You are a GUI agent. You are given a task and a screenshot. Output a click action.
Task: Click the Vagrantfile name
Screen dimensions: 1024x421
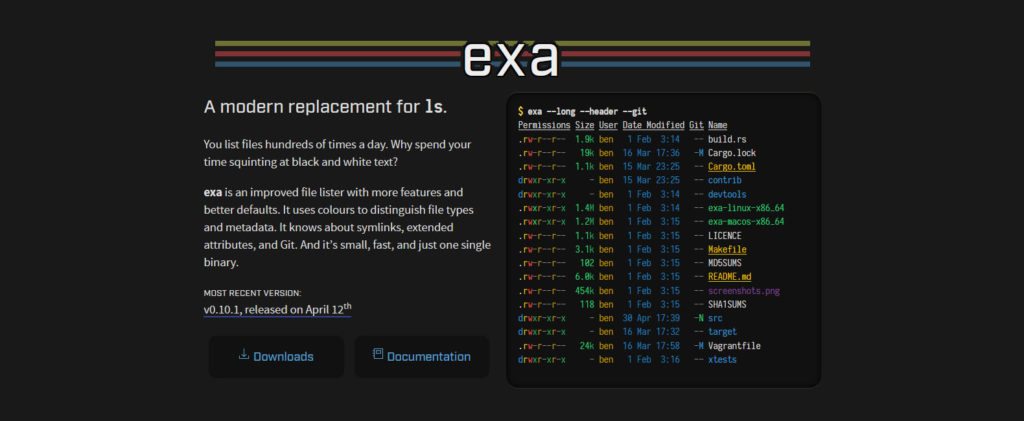pos(735,346)
